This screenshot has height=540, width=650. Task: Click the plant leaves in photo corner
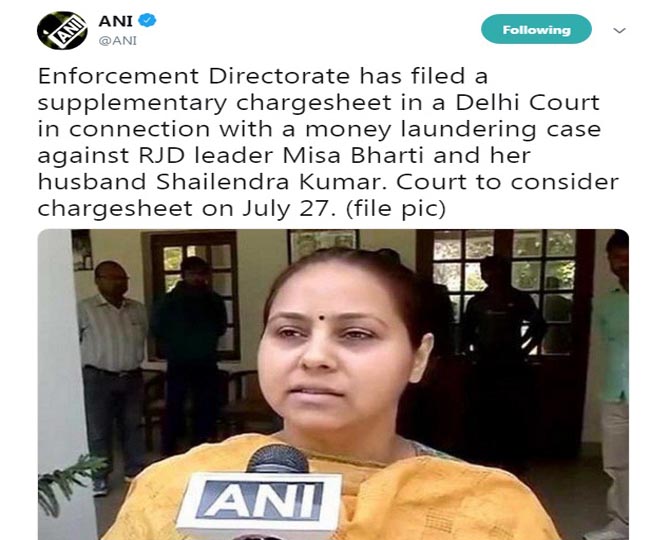70,481
